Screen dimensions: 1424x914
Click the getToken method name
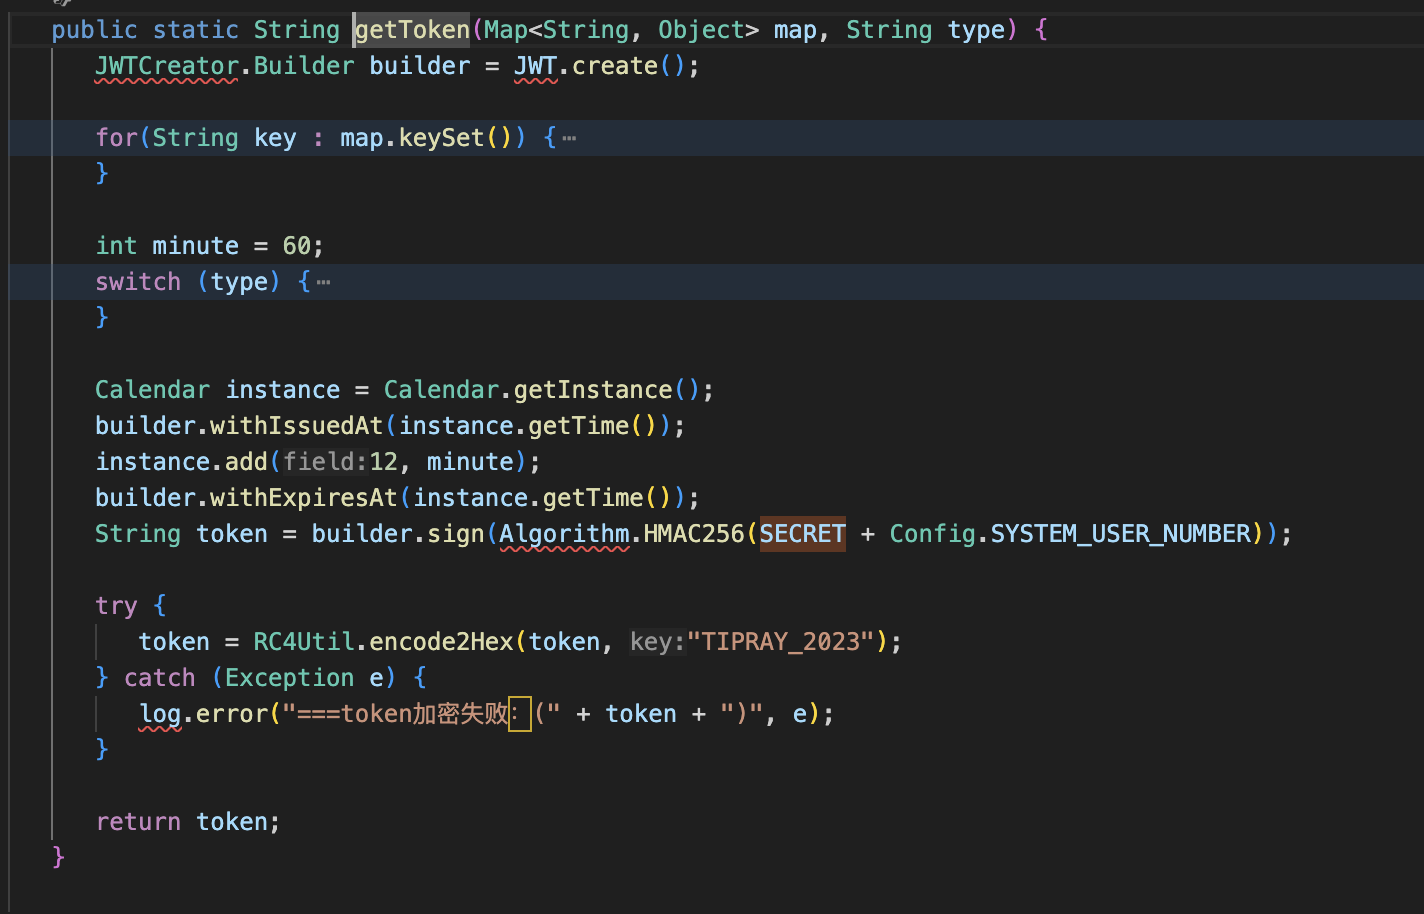[412, 30]
